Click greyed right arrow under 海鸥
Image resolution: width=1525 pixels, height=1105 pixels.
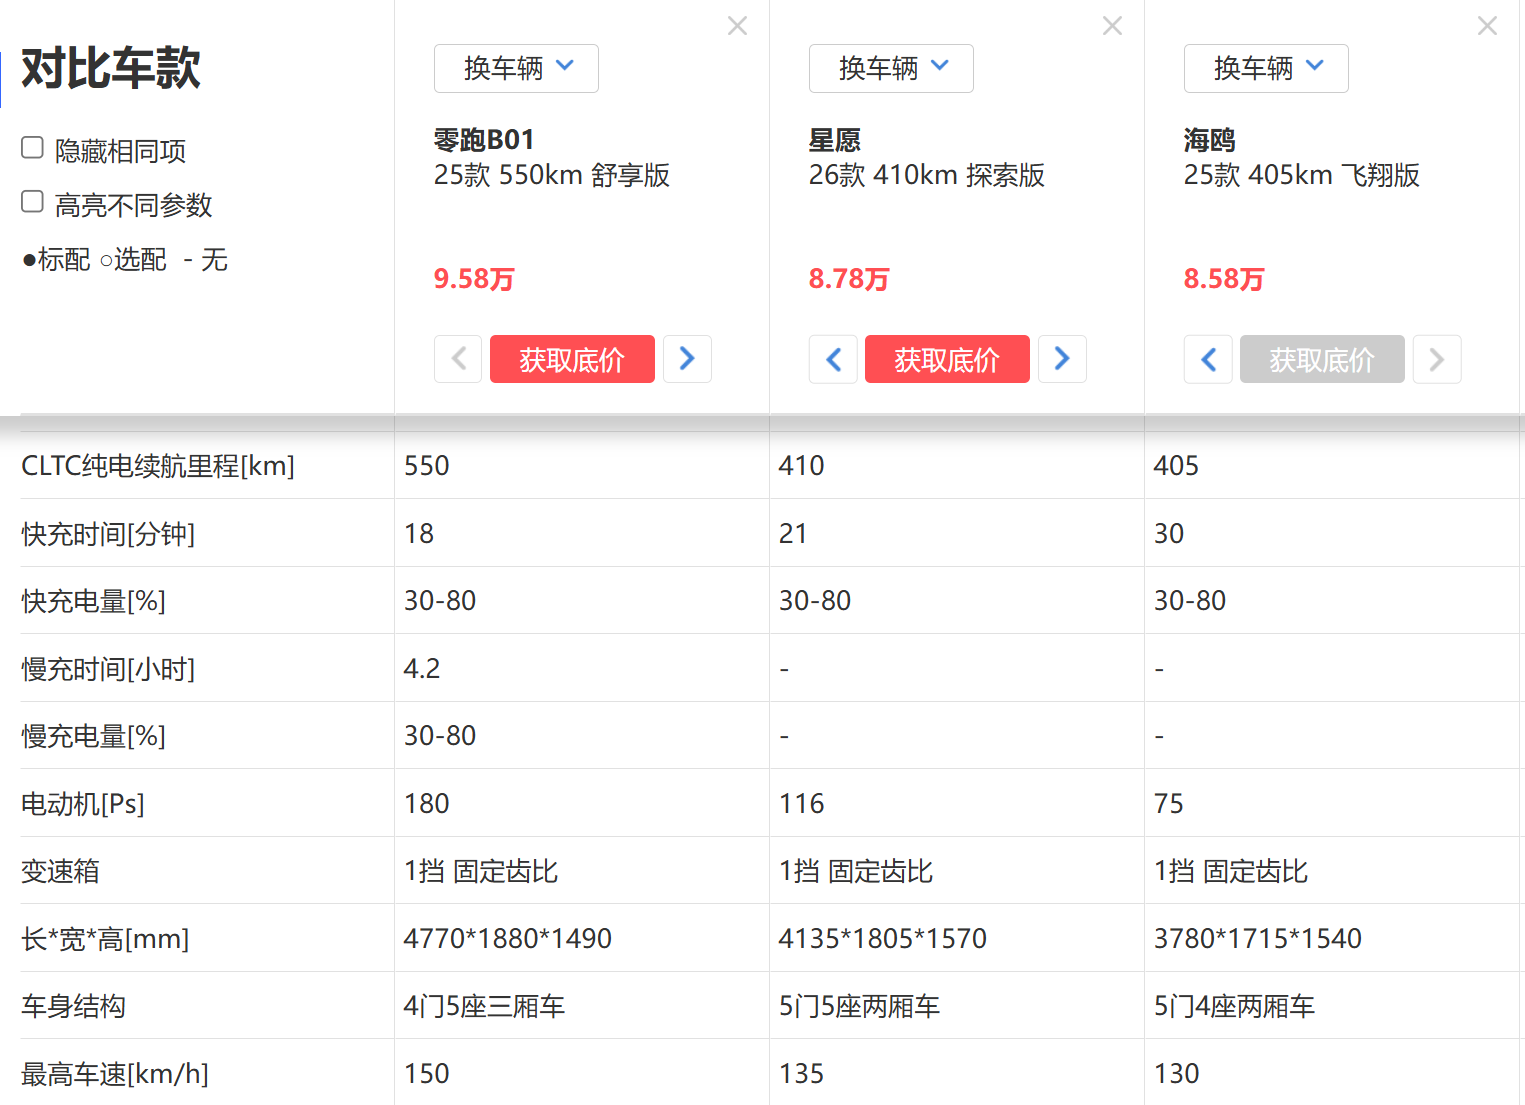coord(1437,359)
